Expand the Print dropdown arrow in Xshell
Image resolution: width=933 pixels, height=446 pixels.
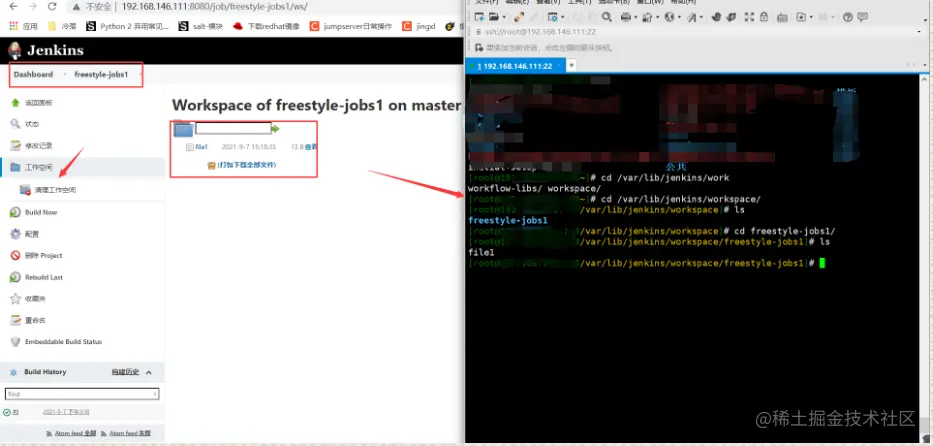(636, 17)
